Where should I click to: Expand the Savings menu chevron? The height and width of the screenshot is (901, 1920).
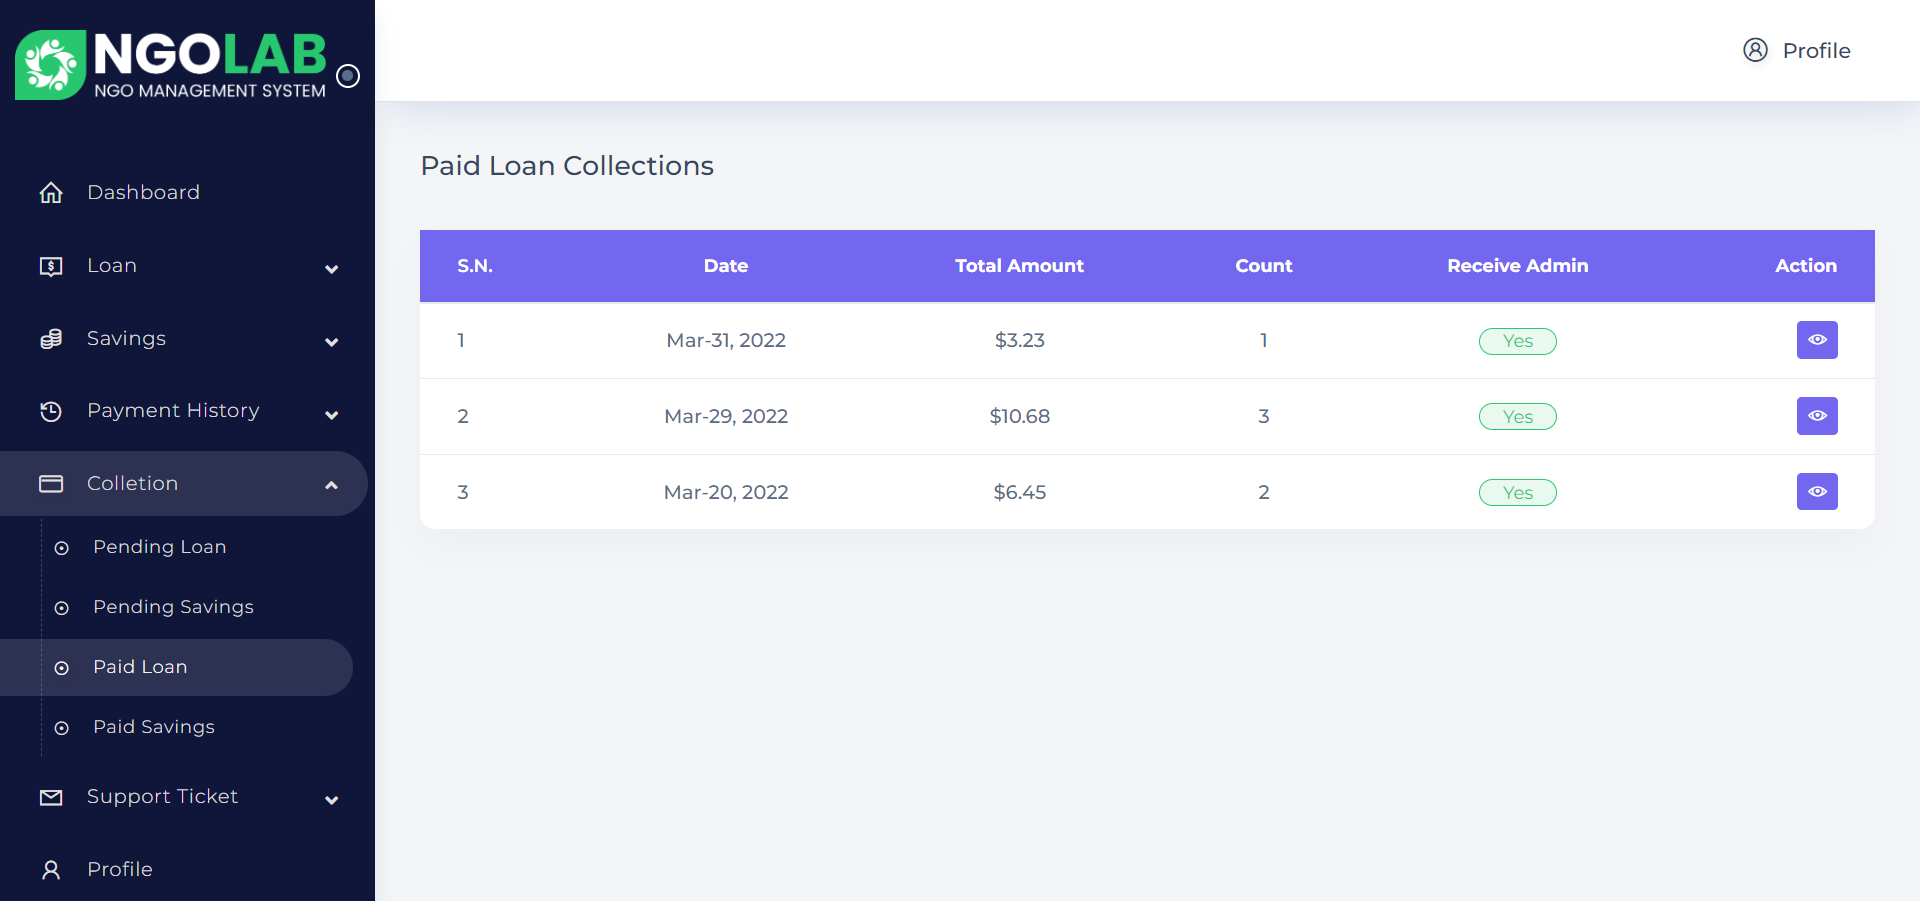point(332,342)
